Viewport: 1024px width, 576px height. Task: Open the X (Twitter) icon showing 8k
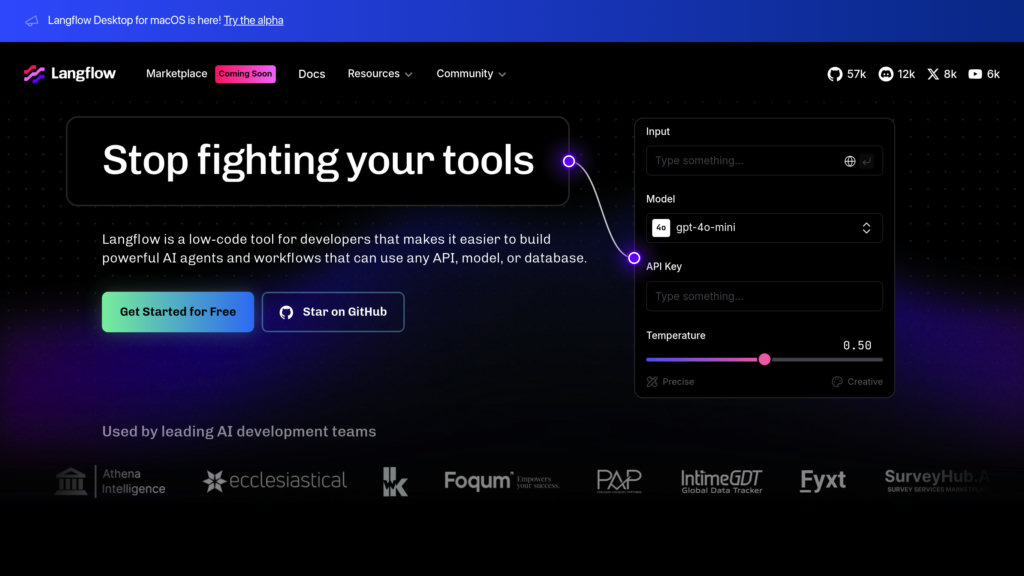pyautogui.click(x=934, y=74)
